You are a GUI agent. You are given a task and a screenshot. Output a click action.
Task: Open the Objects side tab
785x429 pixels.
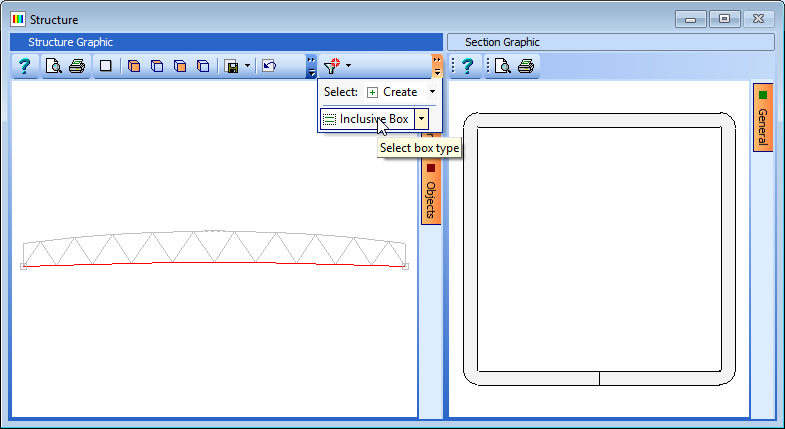pyautogui.click(x=431, y=192)
